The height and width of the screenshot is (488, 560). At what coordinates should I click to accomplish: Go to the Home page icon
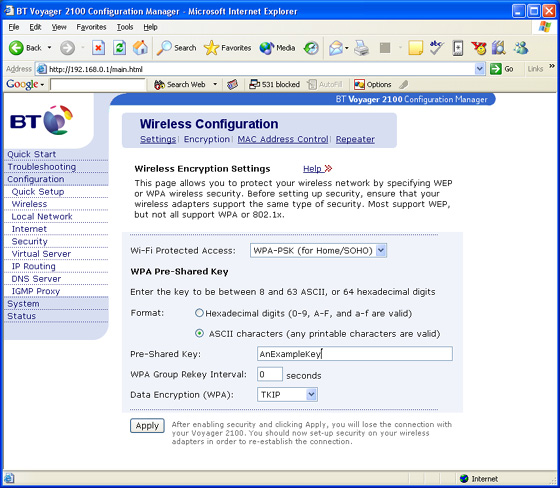(x=140, y=48)
